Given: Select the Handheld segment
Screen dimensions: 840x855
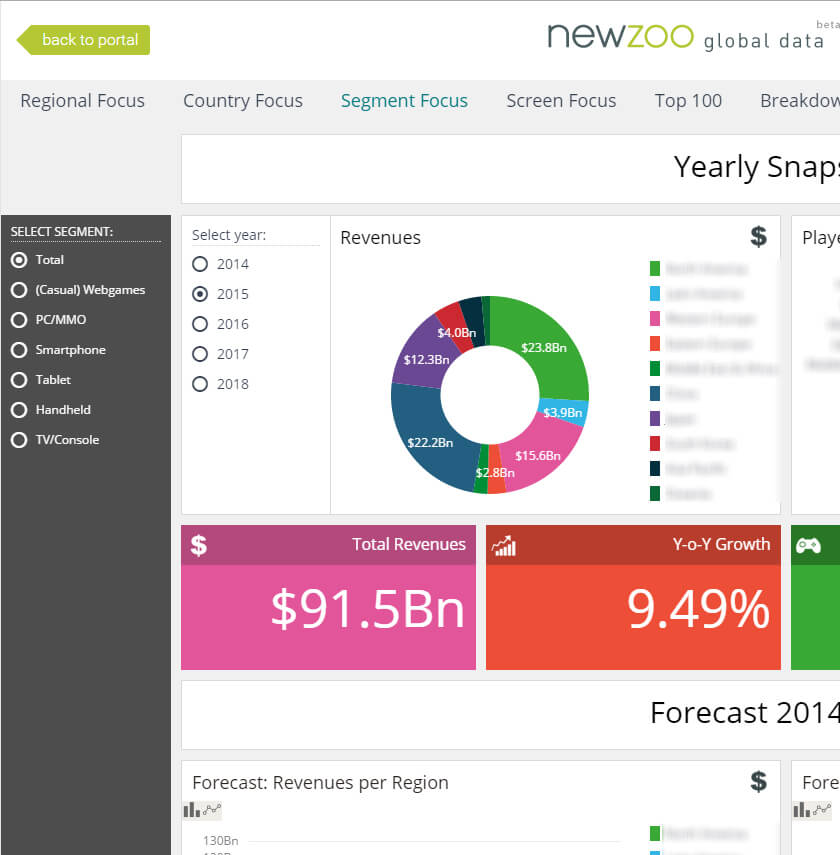Looking at the screenshot, I should (x=19, y=410).
